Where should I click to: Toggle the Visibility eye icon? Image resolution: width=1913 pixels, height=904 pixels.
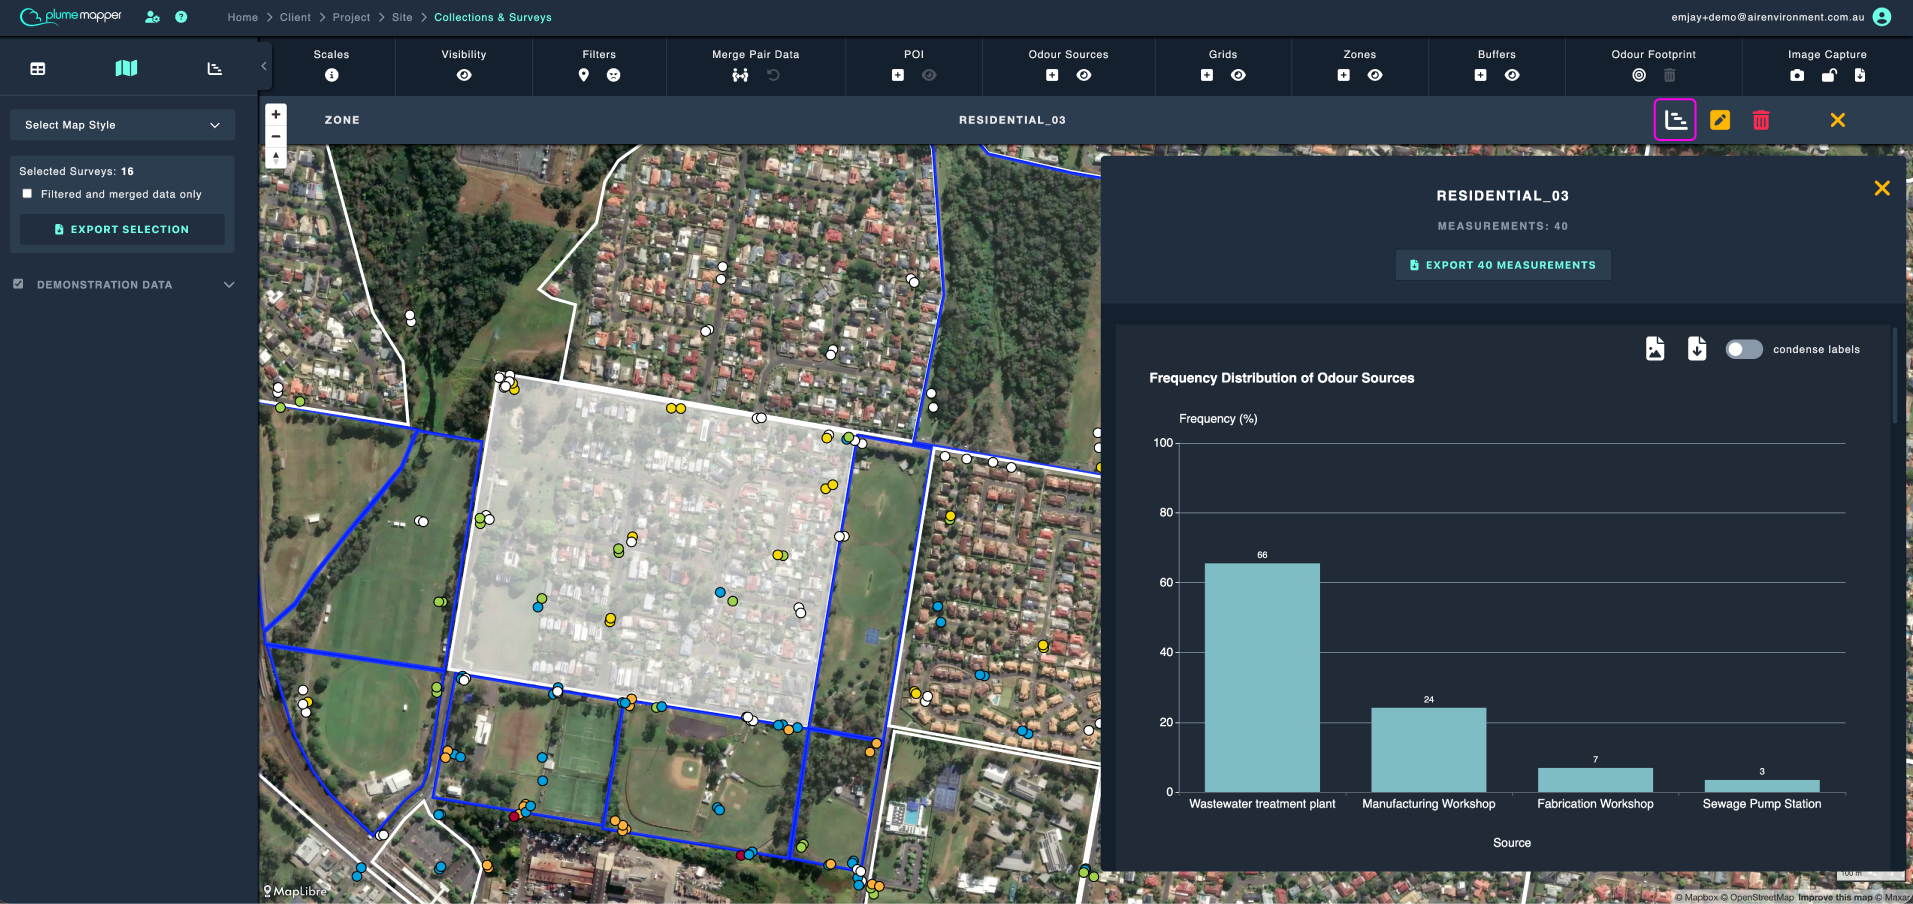[464, 75]
